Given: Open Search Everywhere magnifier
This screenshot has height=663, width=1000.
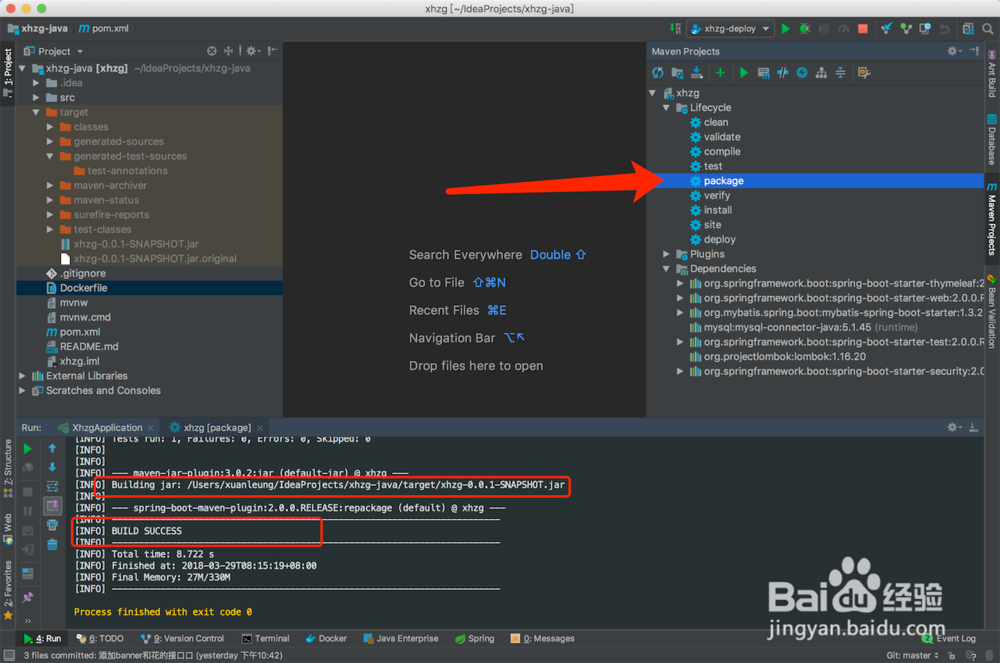Looking at the screenshot, I should click(988, 29).
